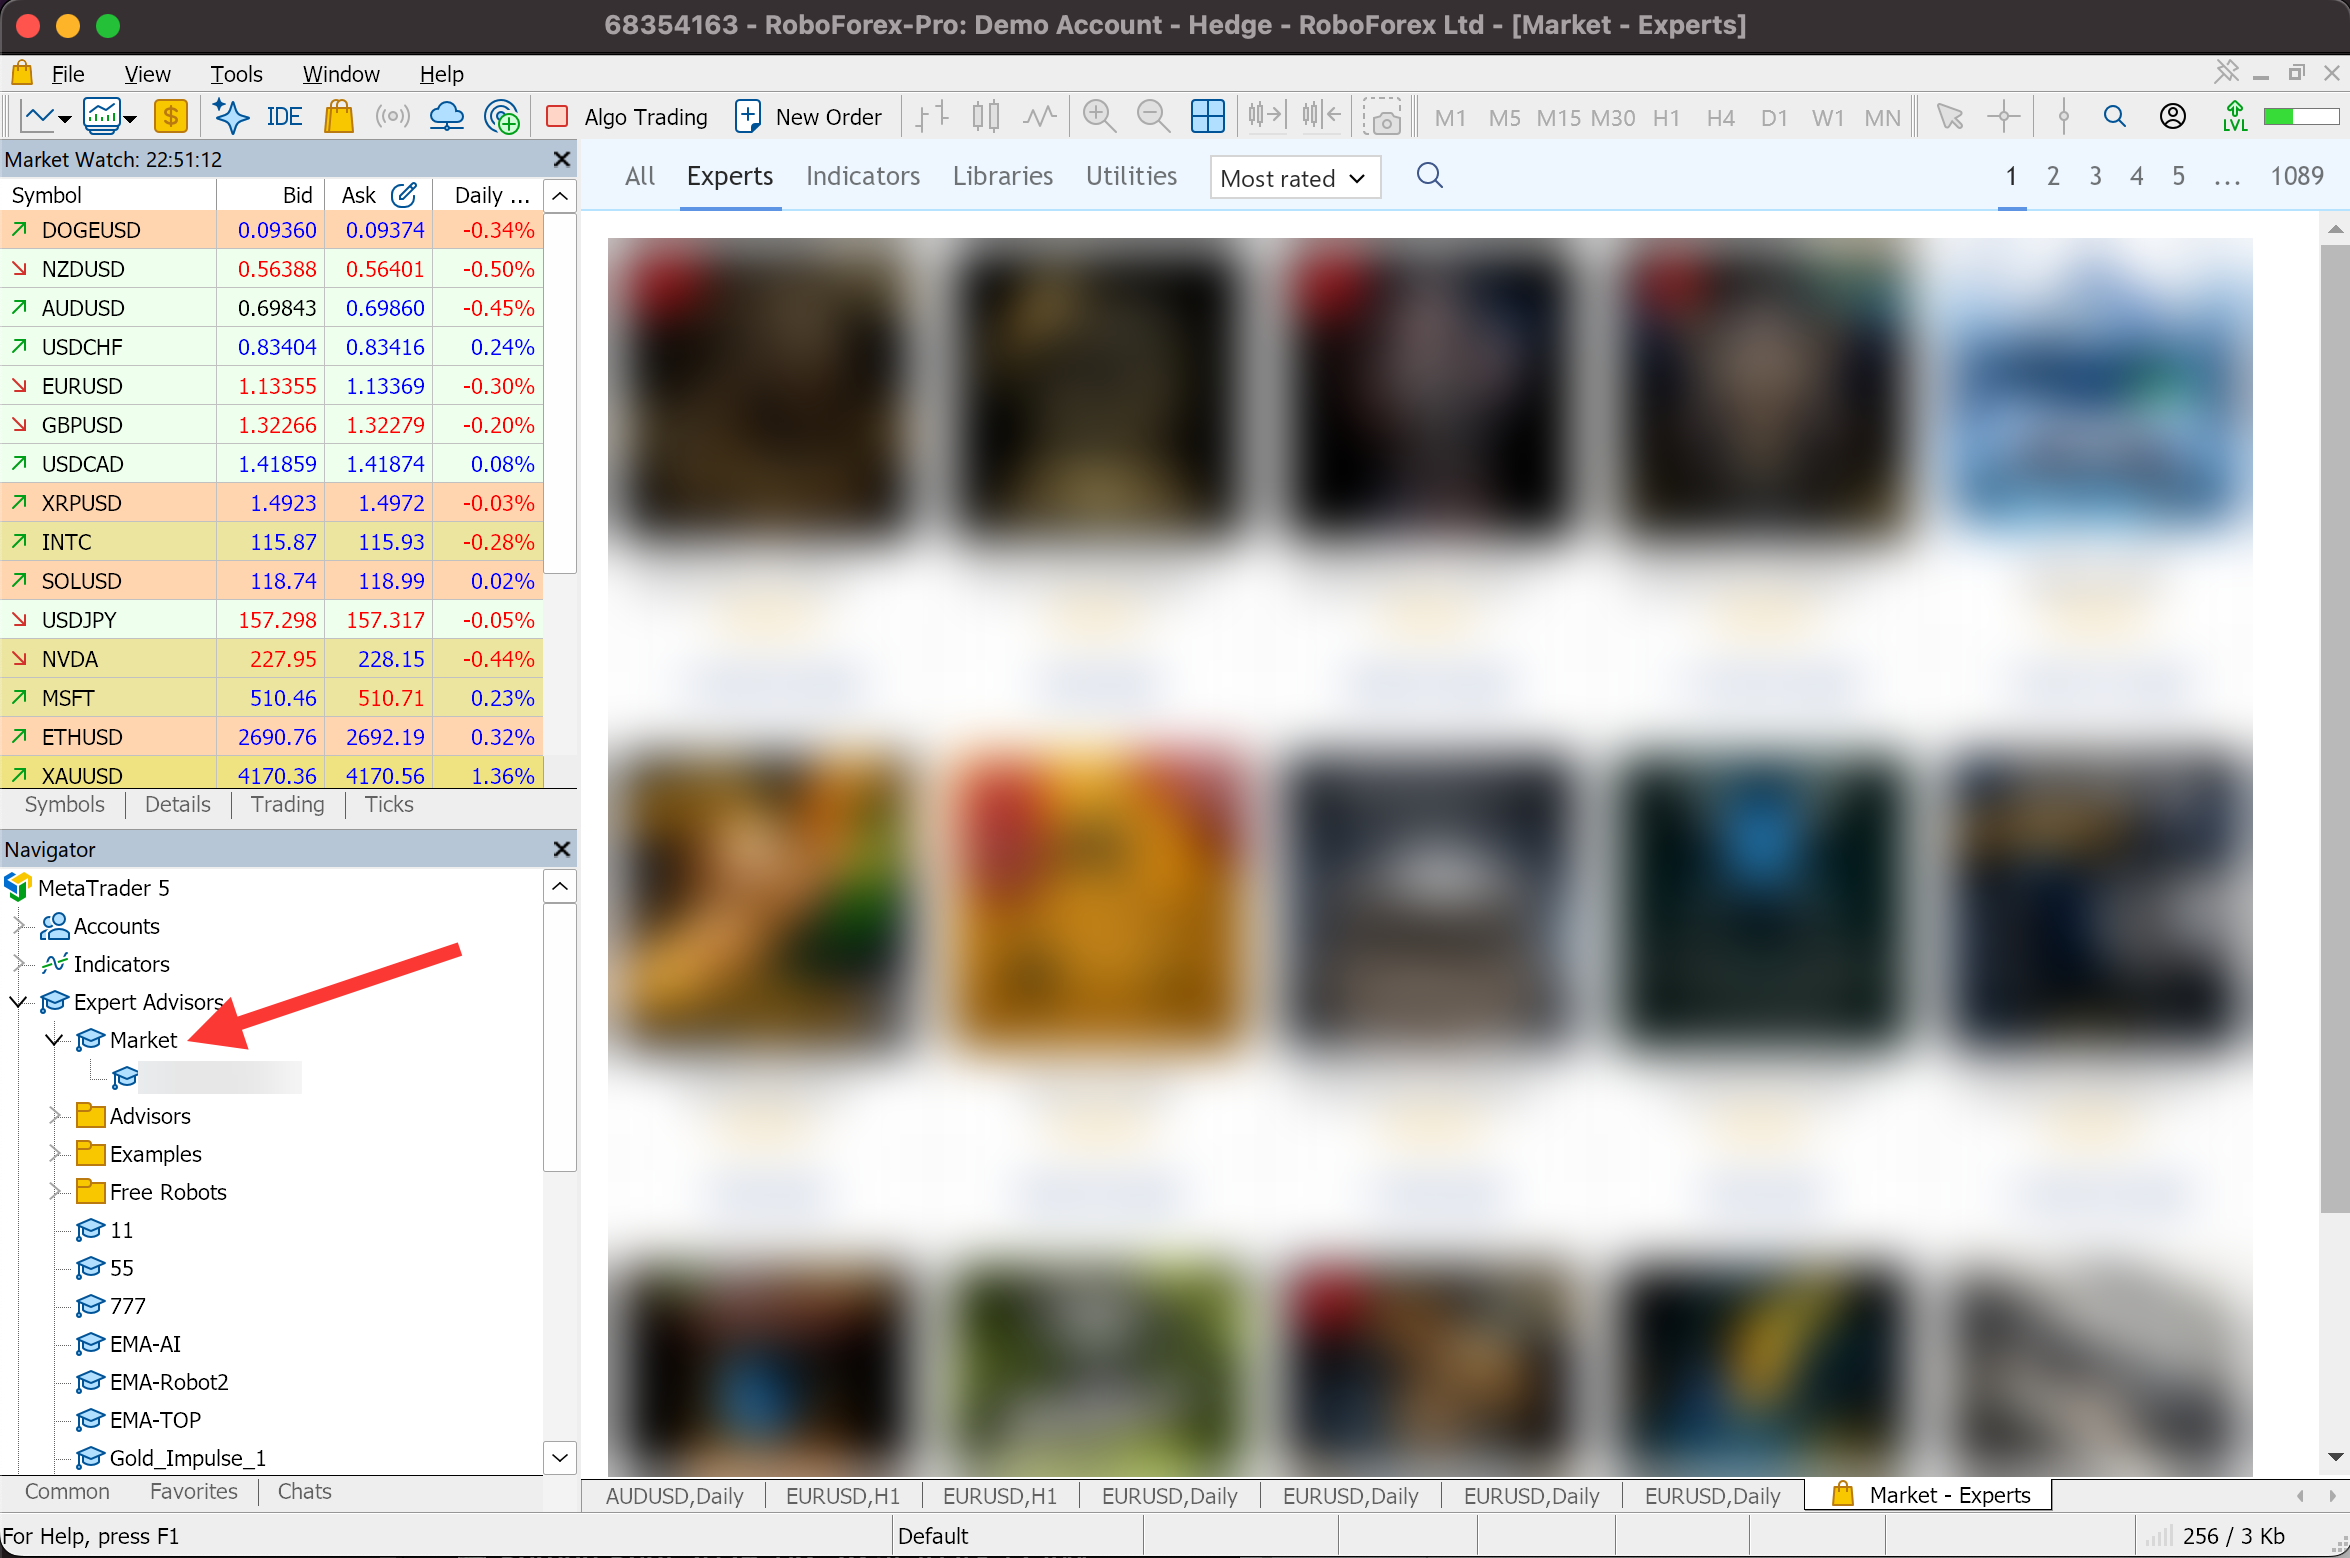This screenshot has height=1558, width=2350.
Task: Open the Ticks tab in Market Watch
Action: (x=389, y=804)
